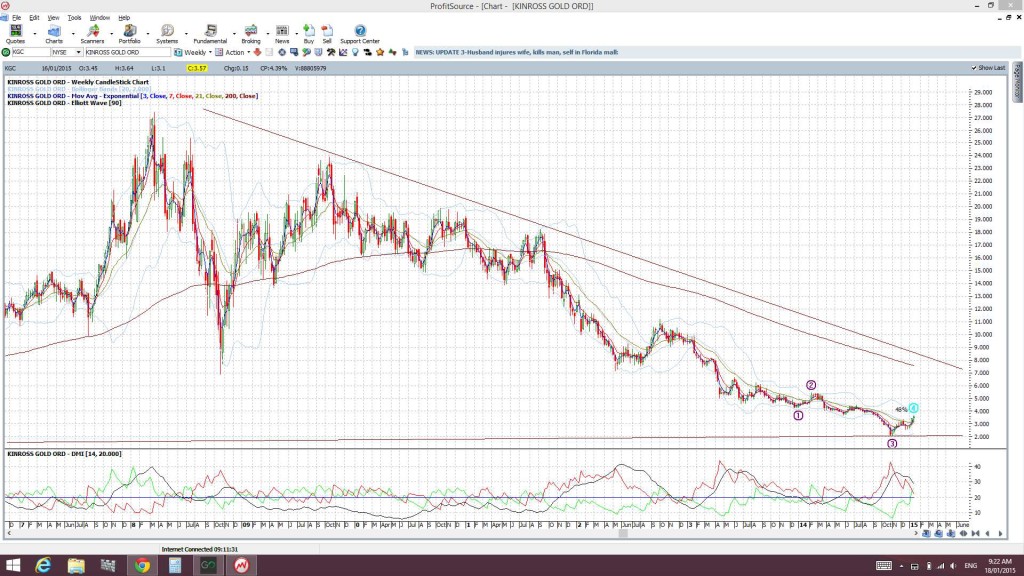Screen dimensions: 1024x576
Task: Open the News toolbar button
Action: (282, 34)
